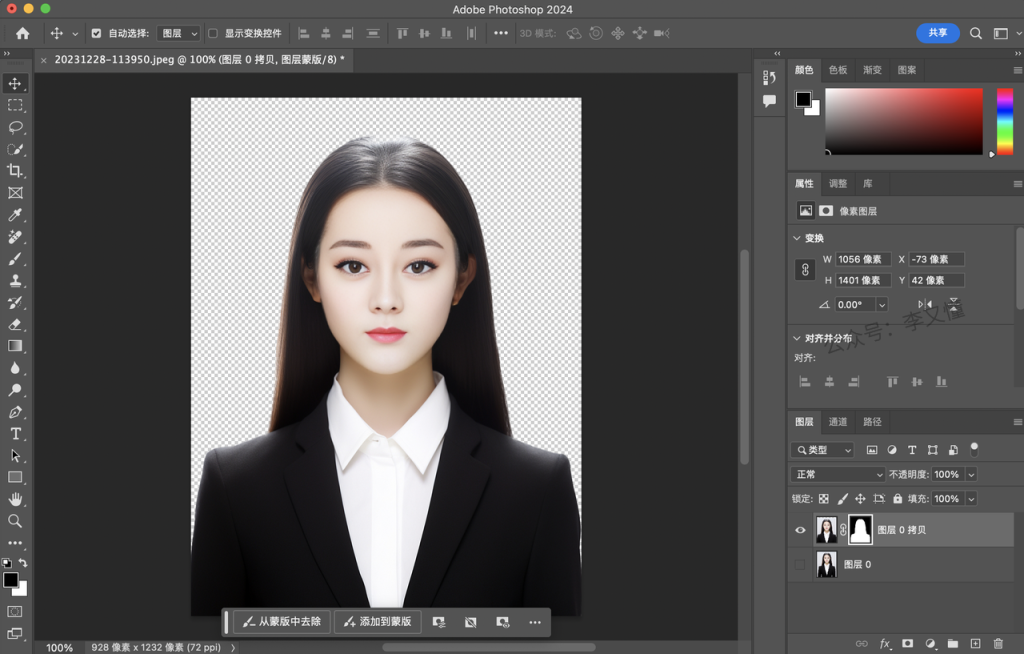Disable the 自动选择 checkbox
Screen dimensions: 1024x654
(x=96, y=33)
